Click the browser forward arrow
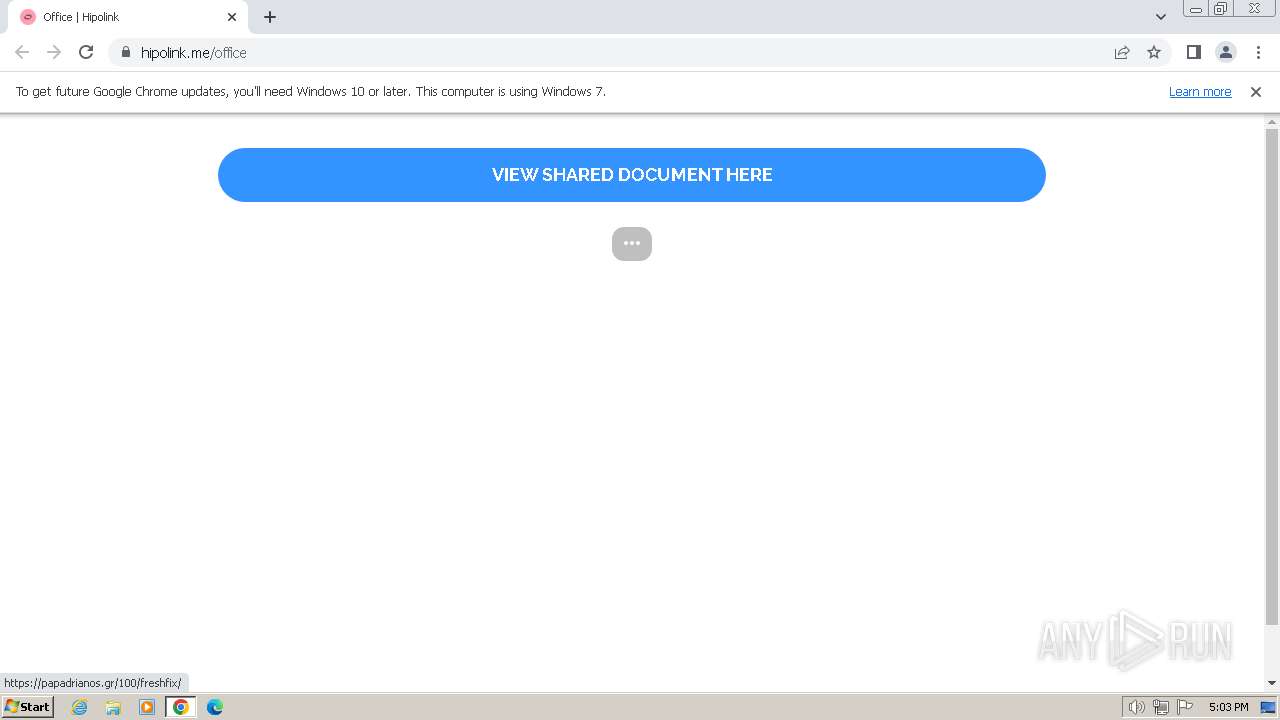This screenshot has width=1280, height=720. (54, 52)
